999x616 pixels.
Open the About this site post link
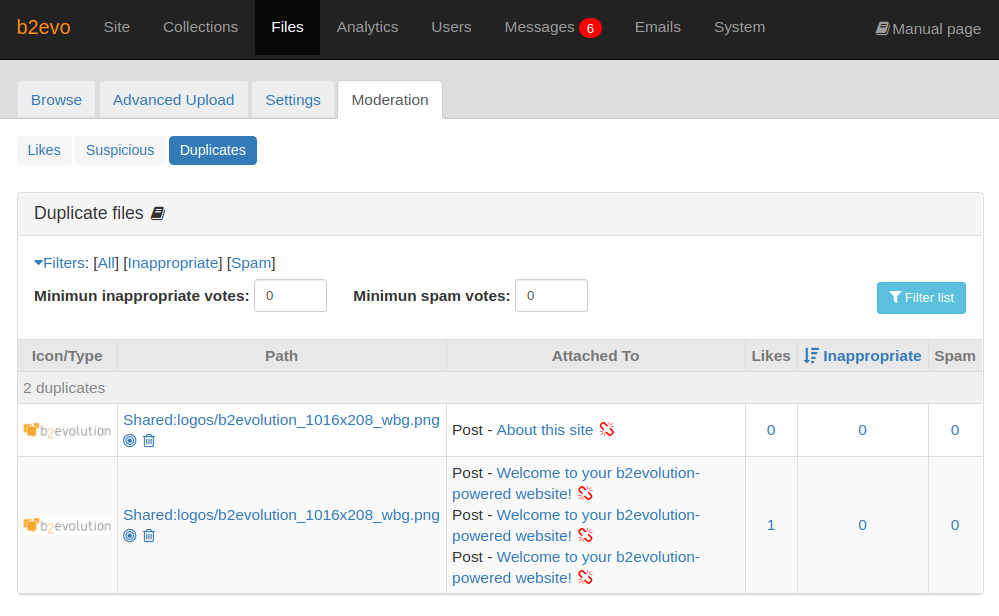tap(545, 430)
